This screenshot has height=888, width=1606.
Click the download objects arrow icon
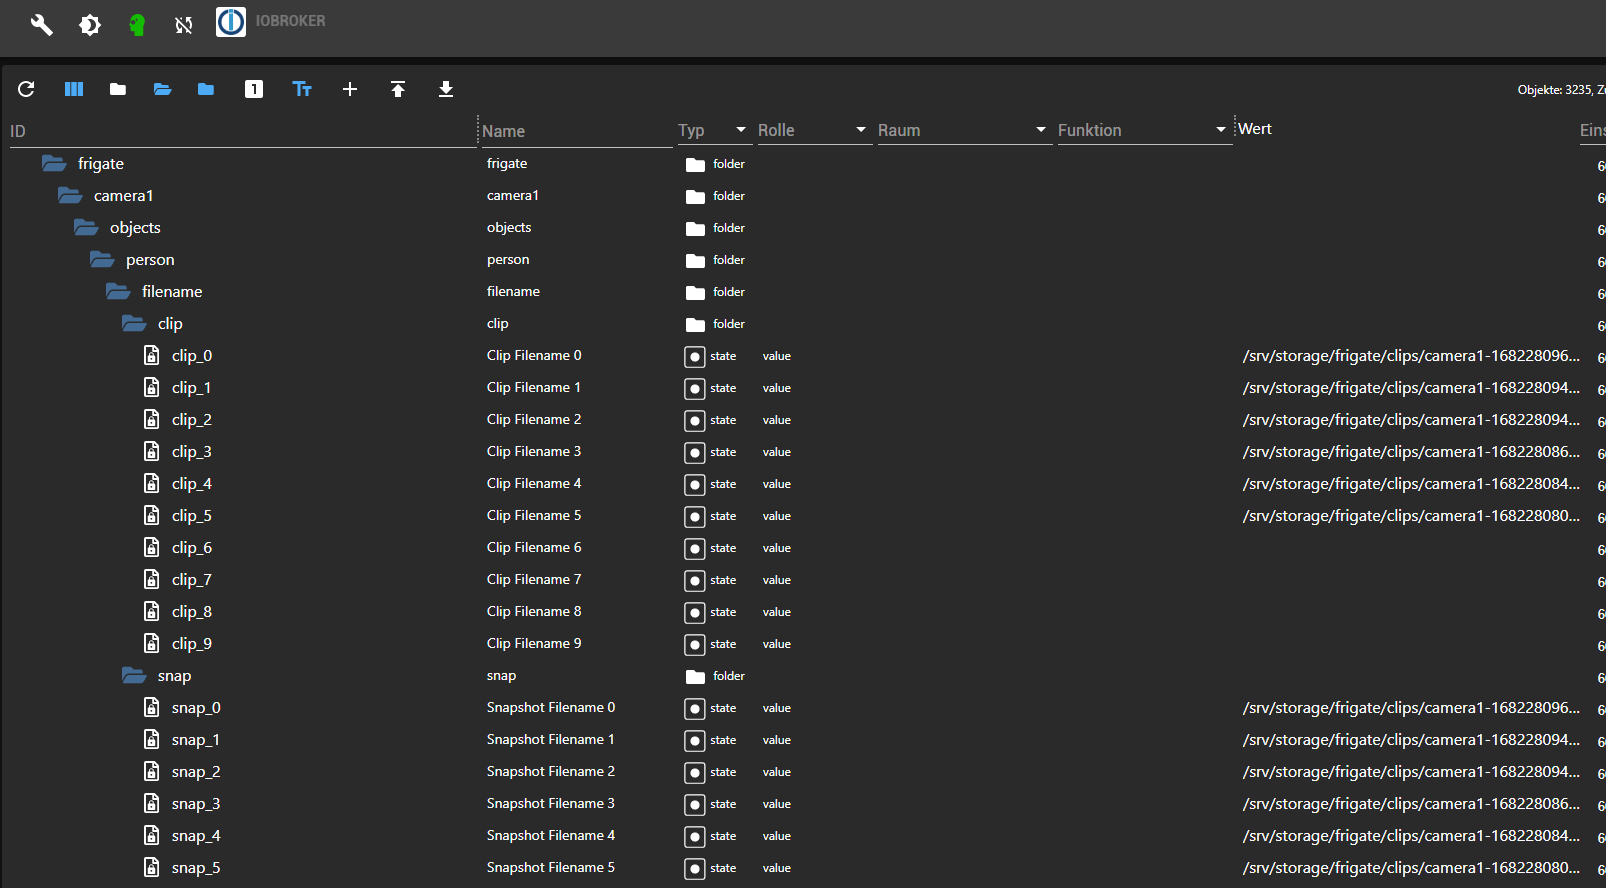pyautogui.click(x=446, y=89)
